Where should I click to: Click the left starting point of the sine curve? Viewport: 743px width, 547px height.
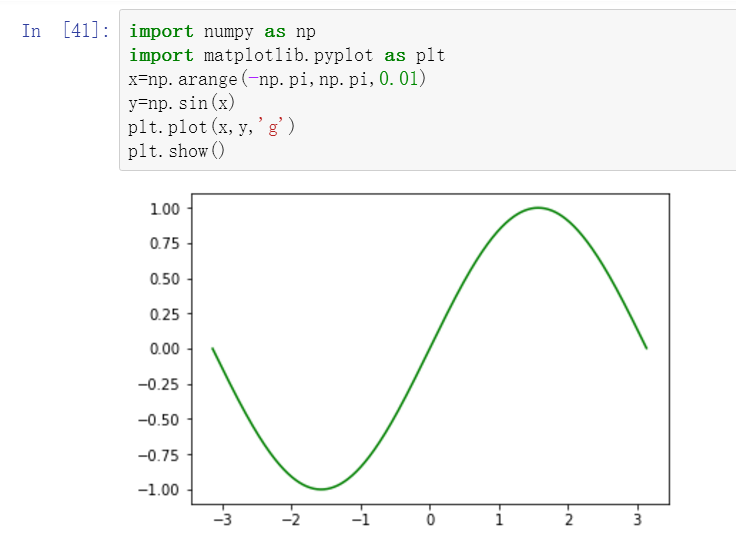click(213, 348)
